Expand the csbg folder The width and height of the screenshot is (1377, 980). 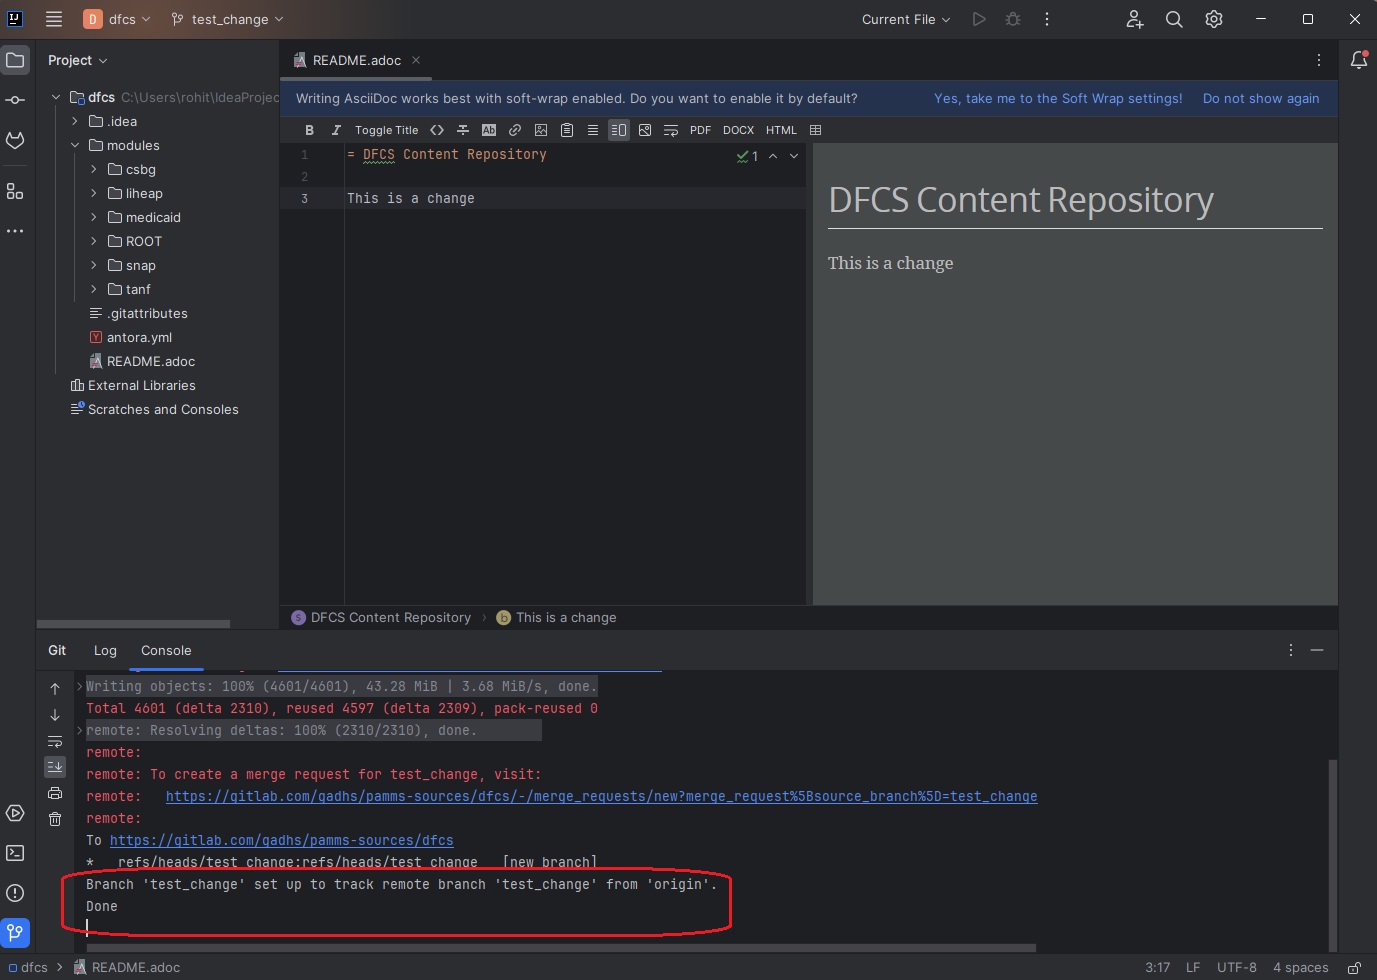click(94, 169)
